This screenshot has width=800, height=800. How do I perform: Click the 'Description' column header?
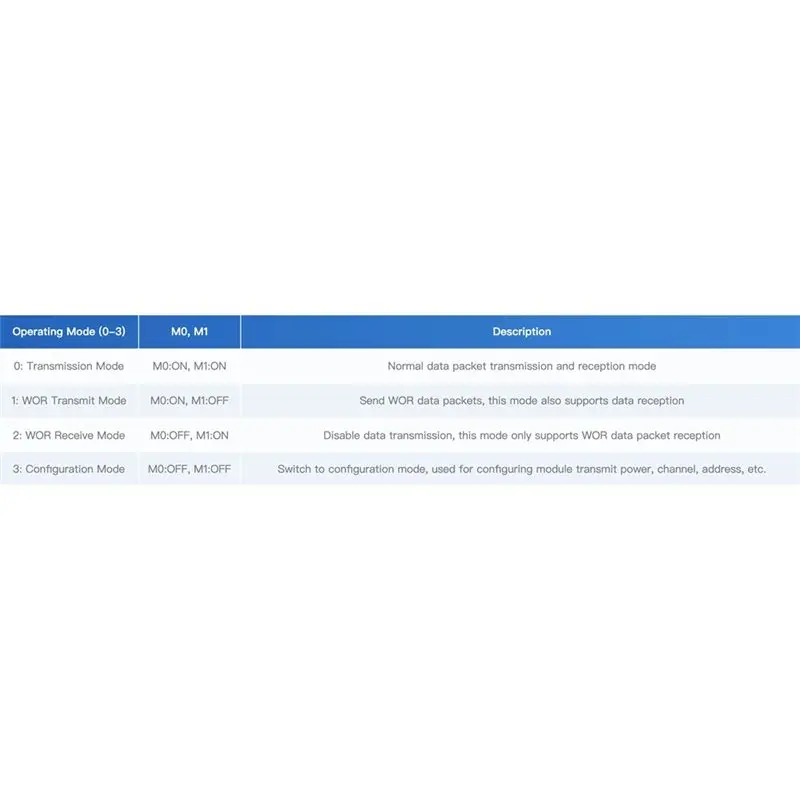coord(521,332)
